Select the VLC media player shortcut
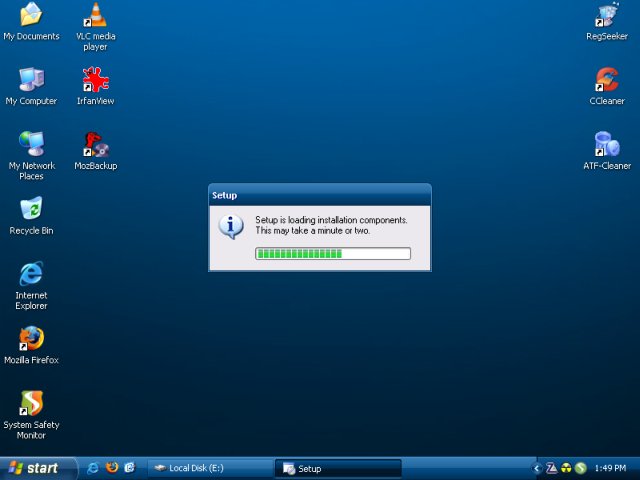640x480 pixels. pos(95,15)
